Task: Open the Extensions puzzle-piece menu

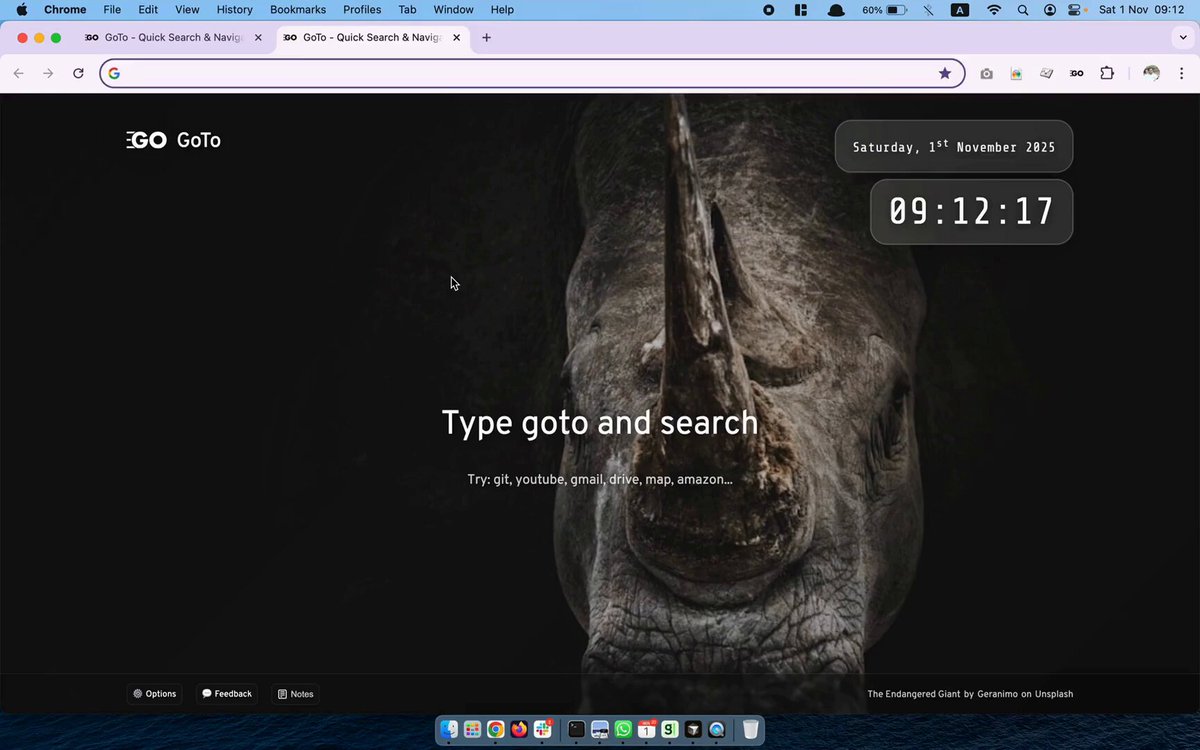Action: click(1106, 73)
